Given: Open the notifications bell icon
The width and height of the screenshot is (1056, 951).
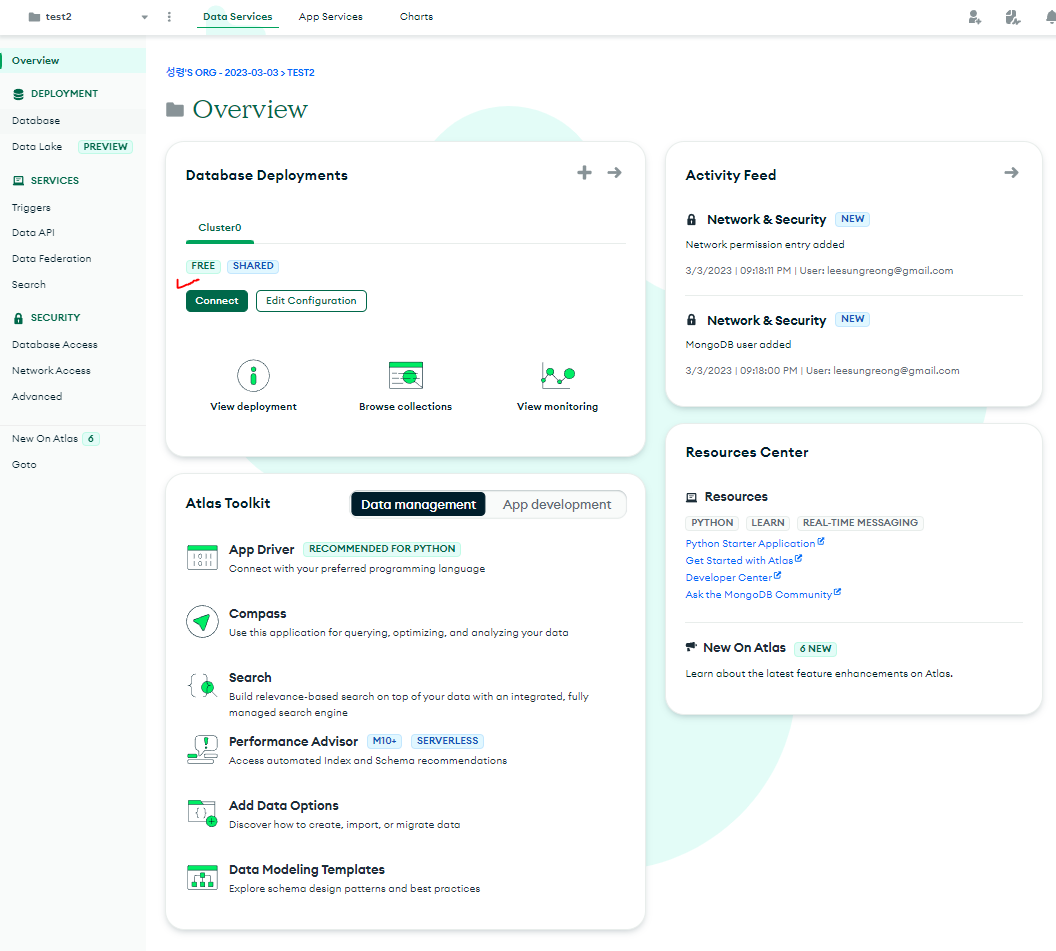Looking at the screenshot, I should 1050,17.
